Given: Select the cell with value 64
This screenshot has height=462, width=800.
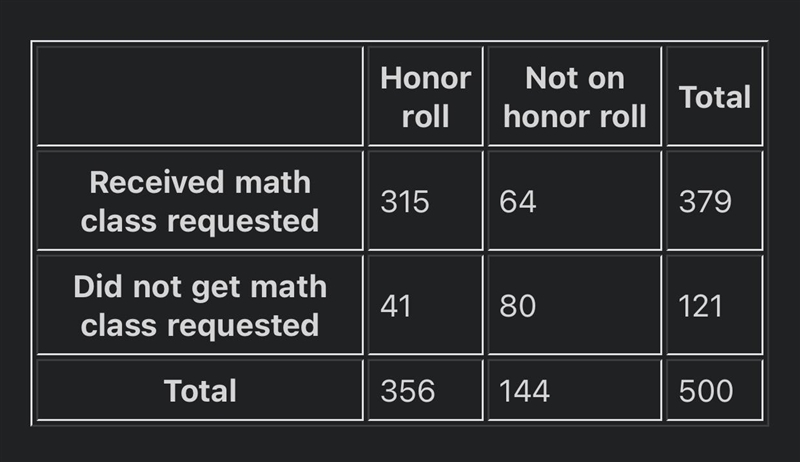Looking at the screenshot, I should coord(574,201).
